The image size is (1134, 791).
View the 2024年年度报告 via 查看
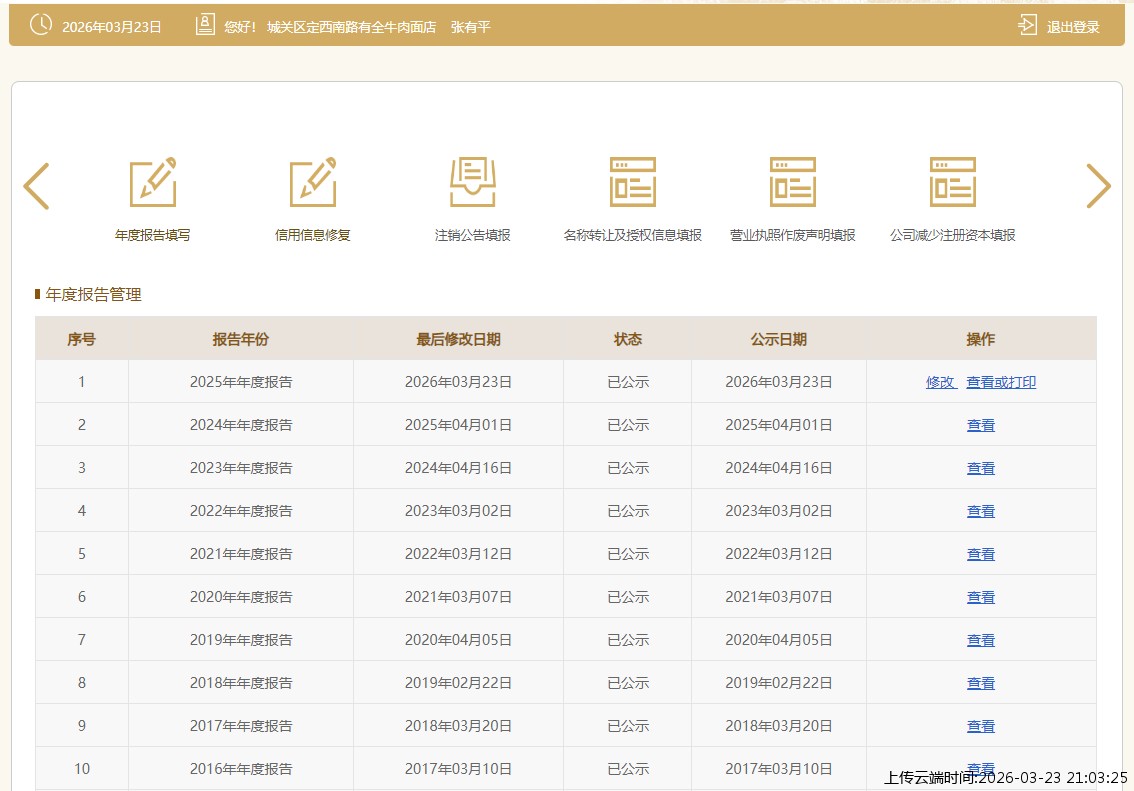tap(980, 425)
